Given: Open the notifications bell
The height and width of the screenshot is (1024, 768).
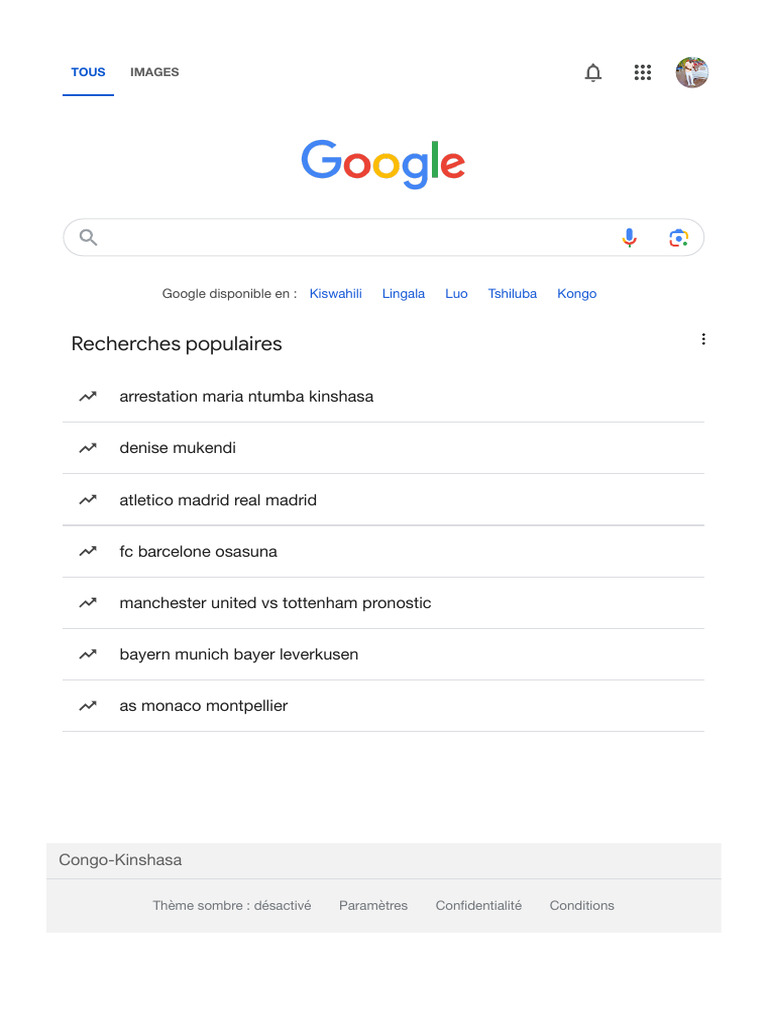Looking at the screenshot, I should 593,73.
